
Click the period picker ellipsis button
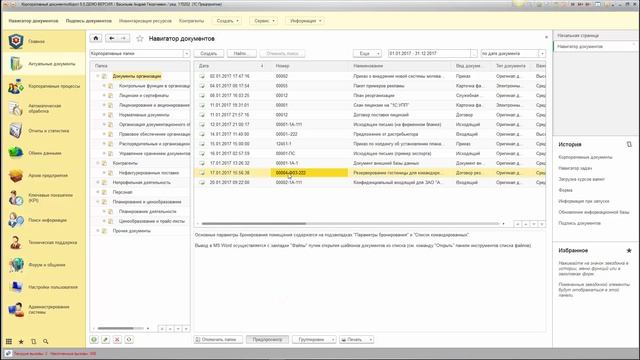473,53
